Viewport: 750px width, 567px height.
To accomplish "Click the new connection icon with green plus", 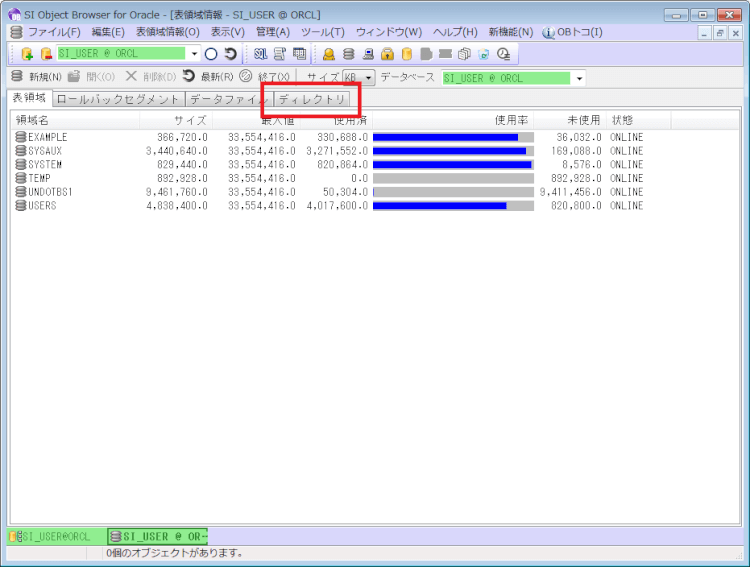I will [27, 54].
